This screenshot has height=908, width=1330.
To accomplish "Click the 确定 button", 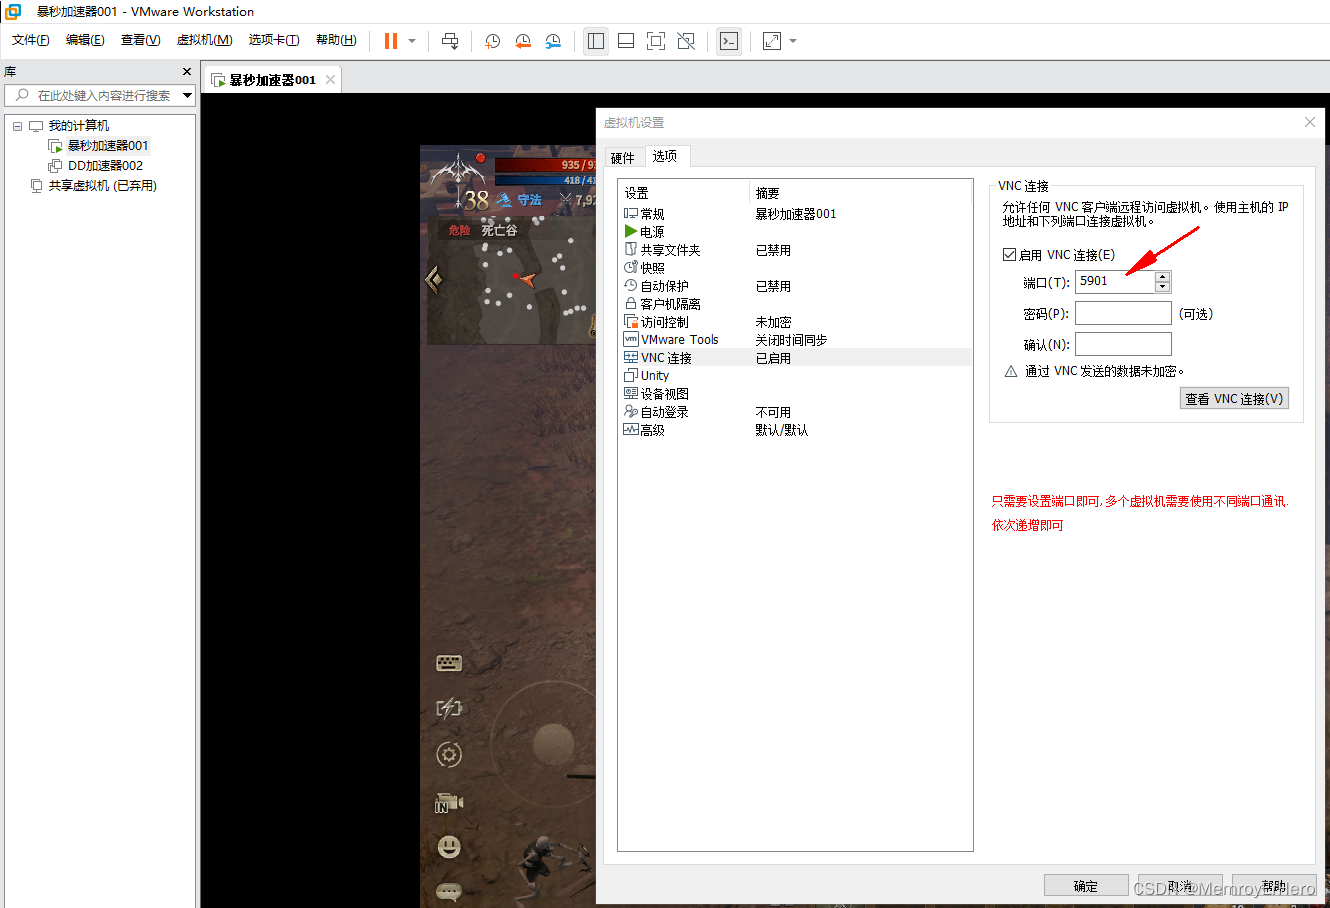I will 1086,886.
